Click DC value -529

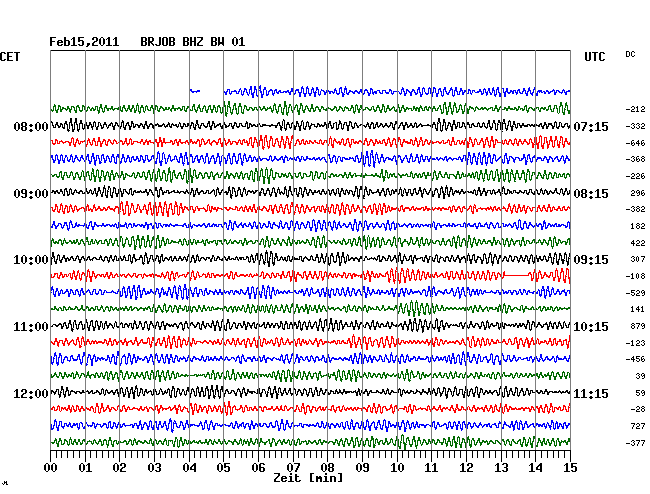point(635,293)
